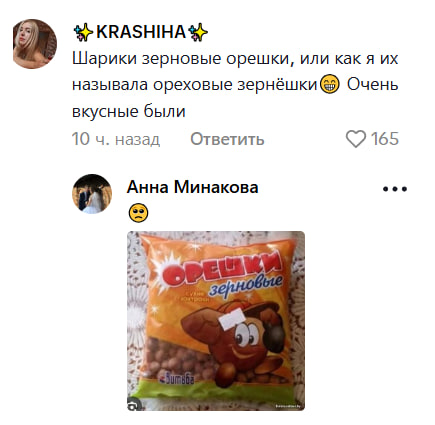The image size is (435, 425).
Task: Click the lens search icon on the photo corner
Action: pyautogui.click(x=134, y=404)
